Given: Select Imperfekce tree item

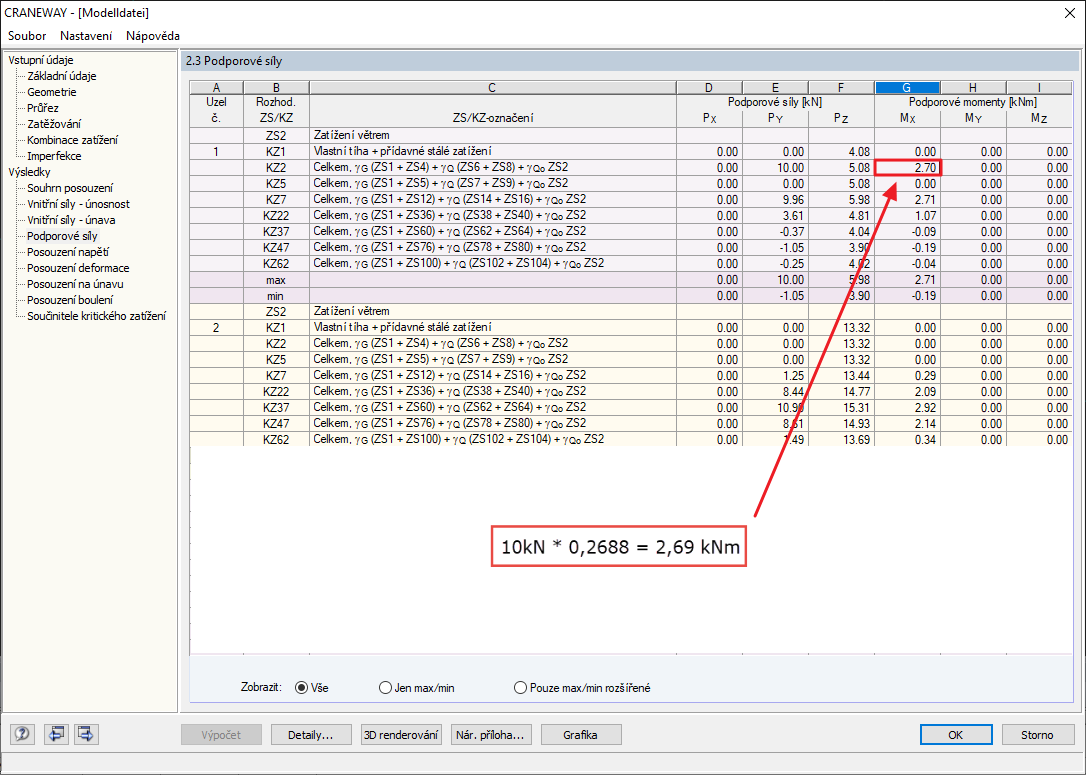Looking at the screenshot, I should click(x=54, y=156).
